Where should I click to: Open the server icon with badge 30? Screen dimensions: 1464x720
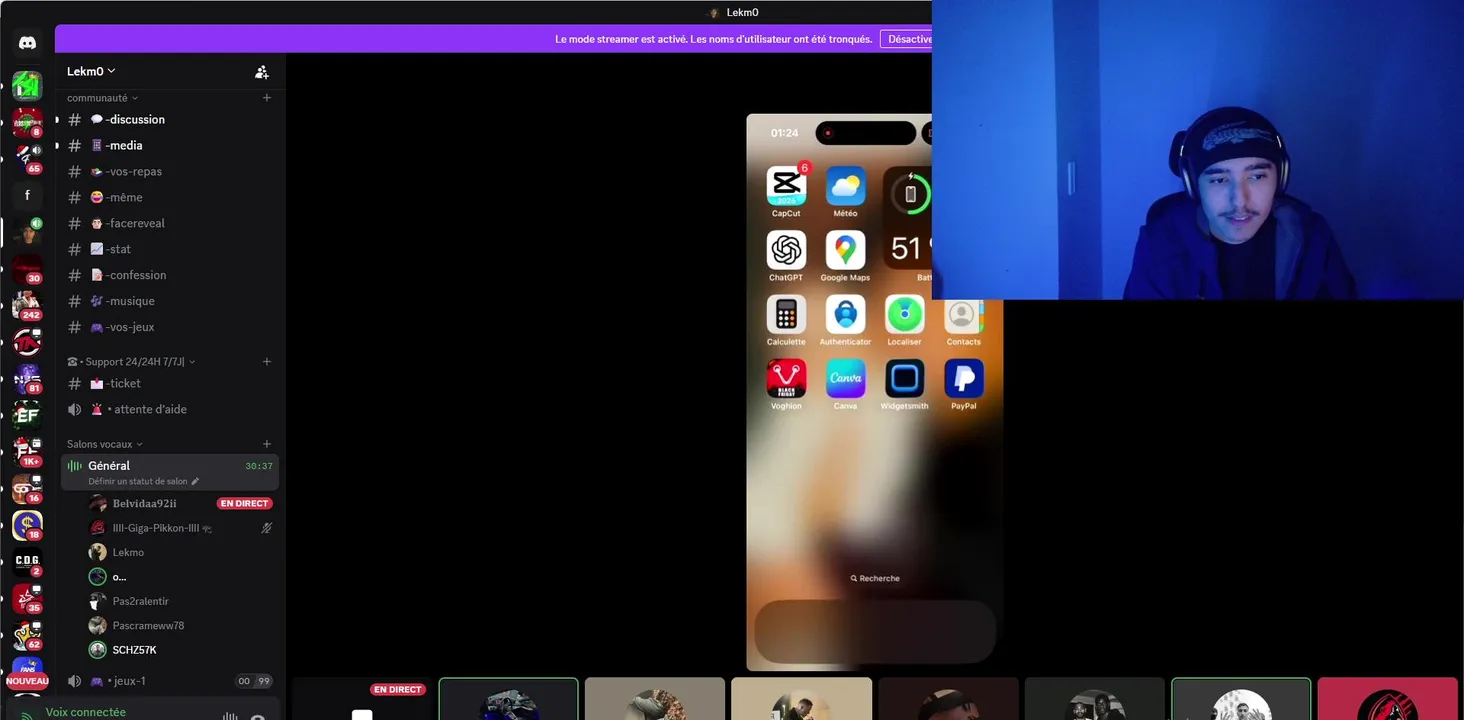point(27,269)
